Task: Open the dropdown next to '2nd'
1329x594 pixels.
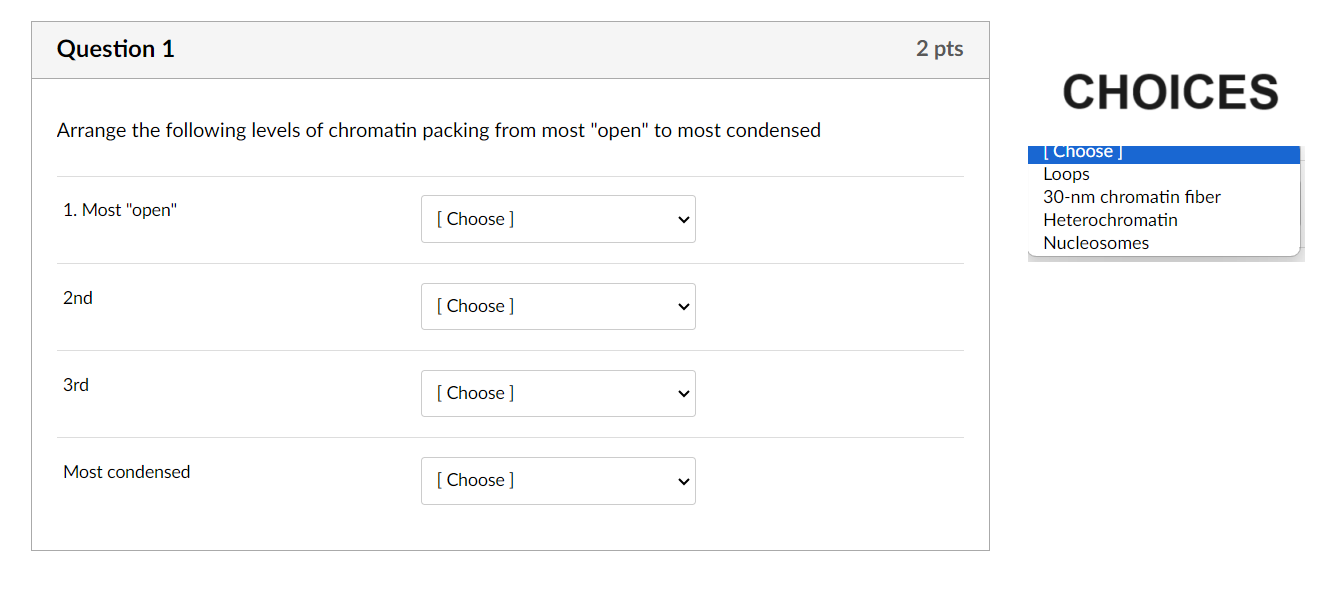Action: pyautogui.click(x=557, y=306)
